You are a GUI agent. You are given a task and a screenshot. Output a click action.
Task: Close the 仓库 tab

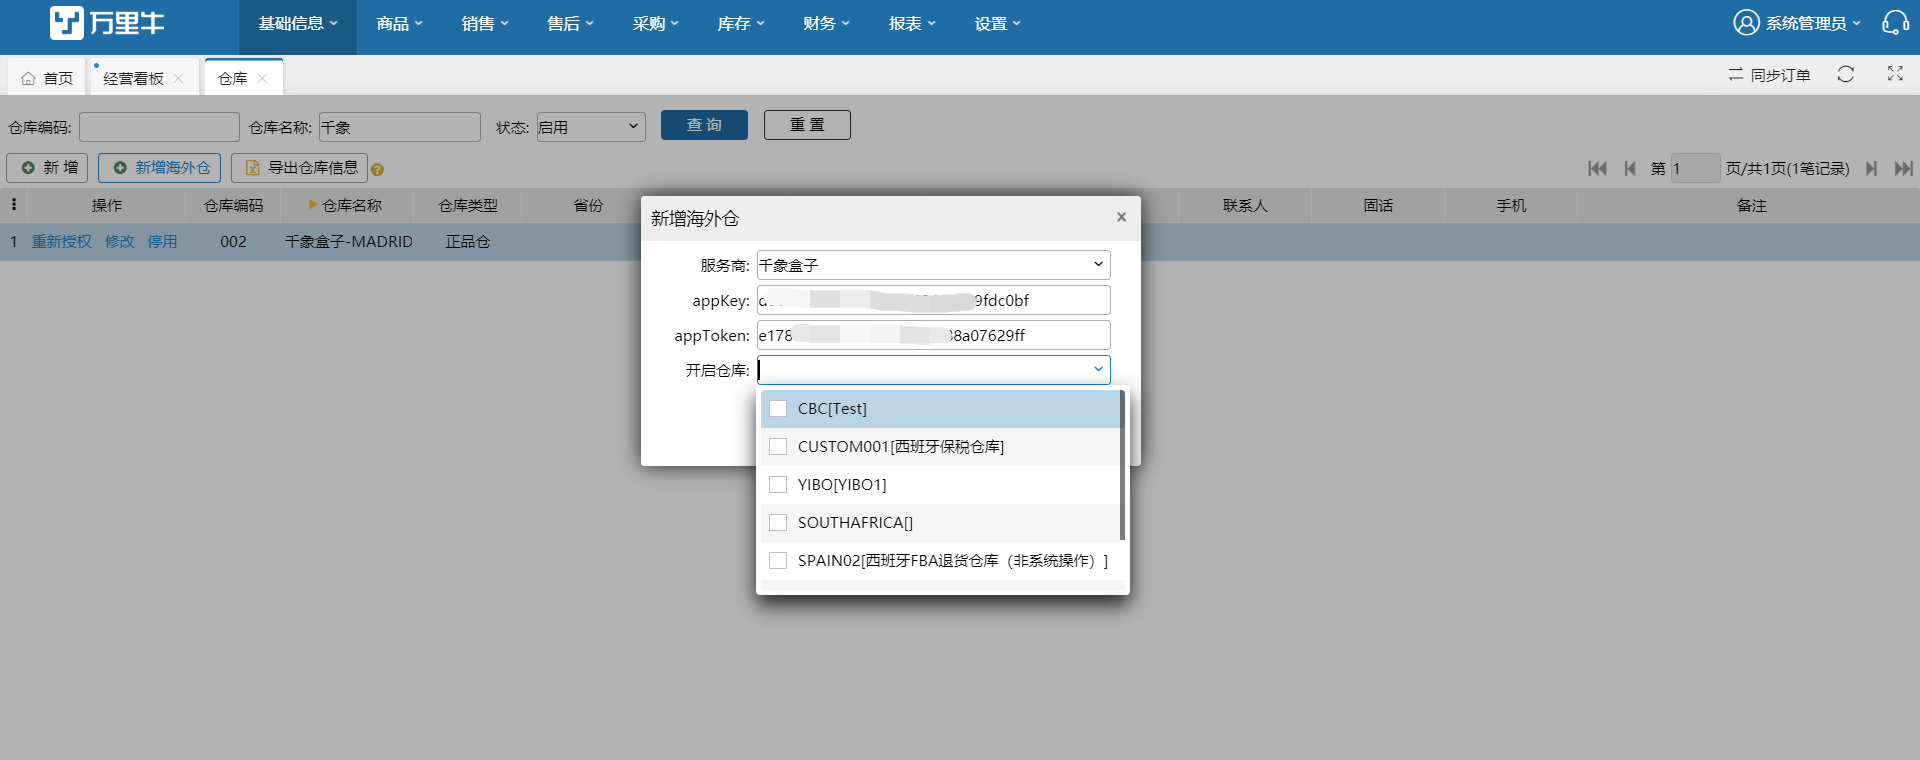coord(262,78)
